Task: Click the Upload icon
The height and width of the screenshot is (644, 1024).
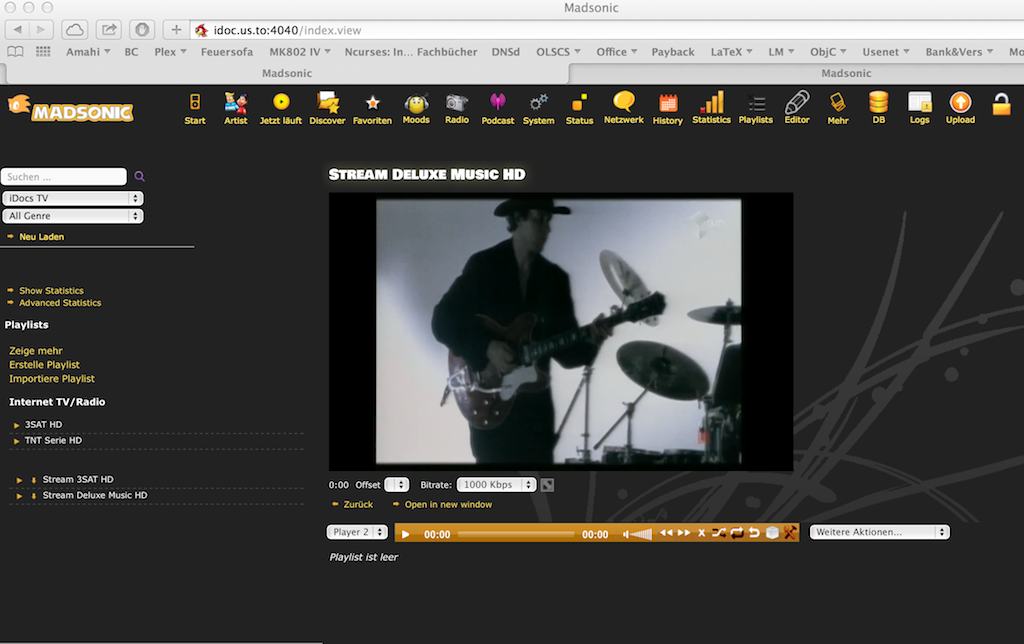Action: point(960,108)
